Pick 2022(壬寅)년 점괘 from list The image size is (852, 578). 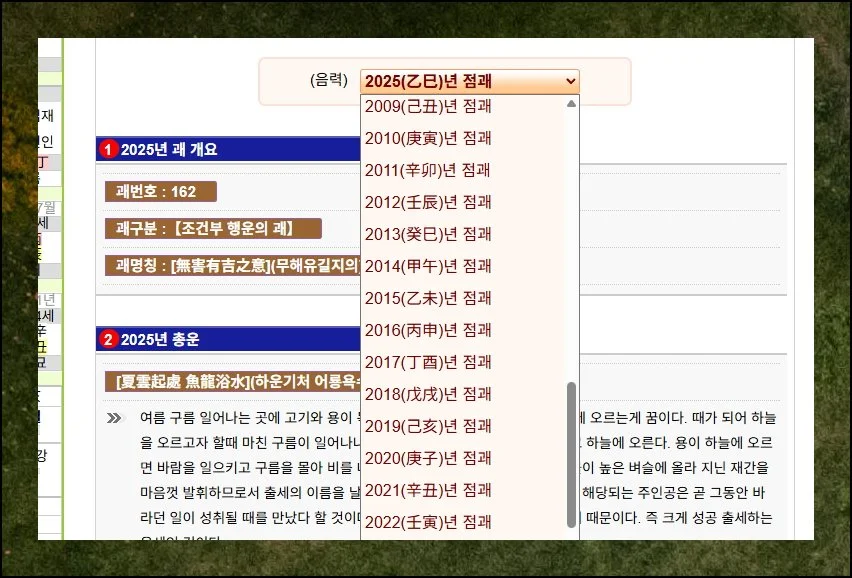coord(428,522)
